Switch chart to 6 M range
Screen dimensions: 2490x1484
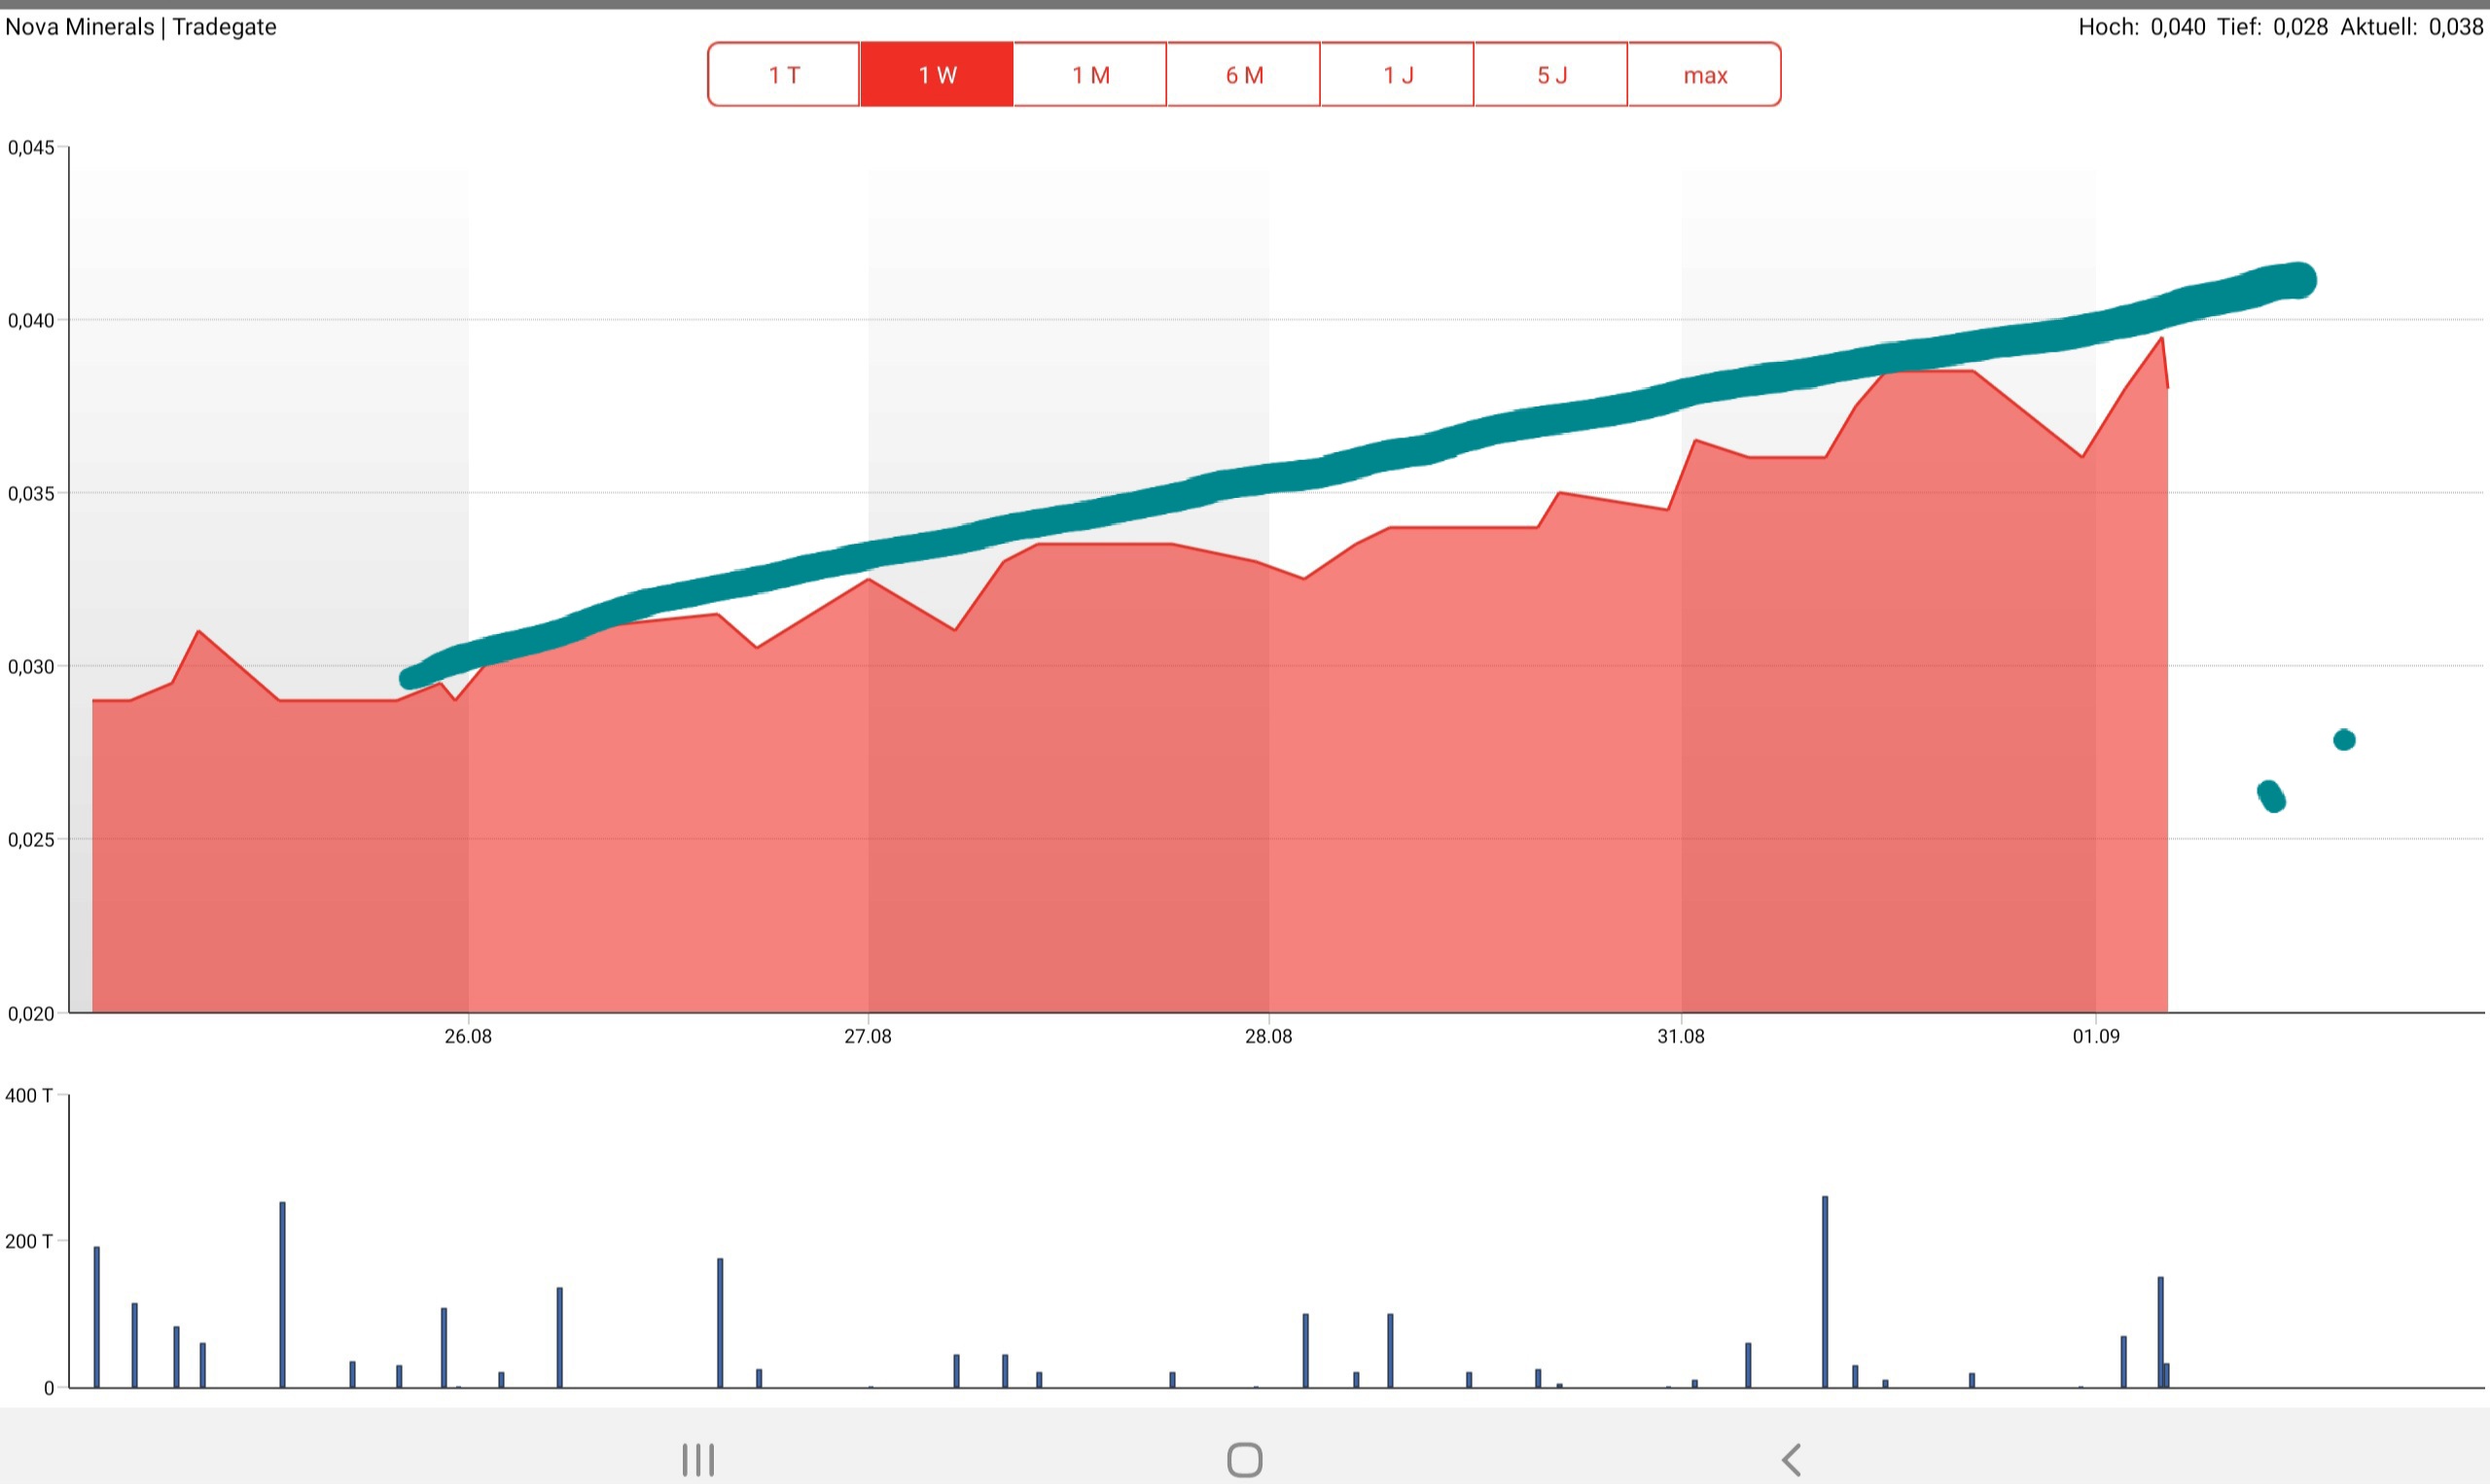click(1244, 75)
